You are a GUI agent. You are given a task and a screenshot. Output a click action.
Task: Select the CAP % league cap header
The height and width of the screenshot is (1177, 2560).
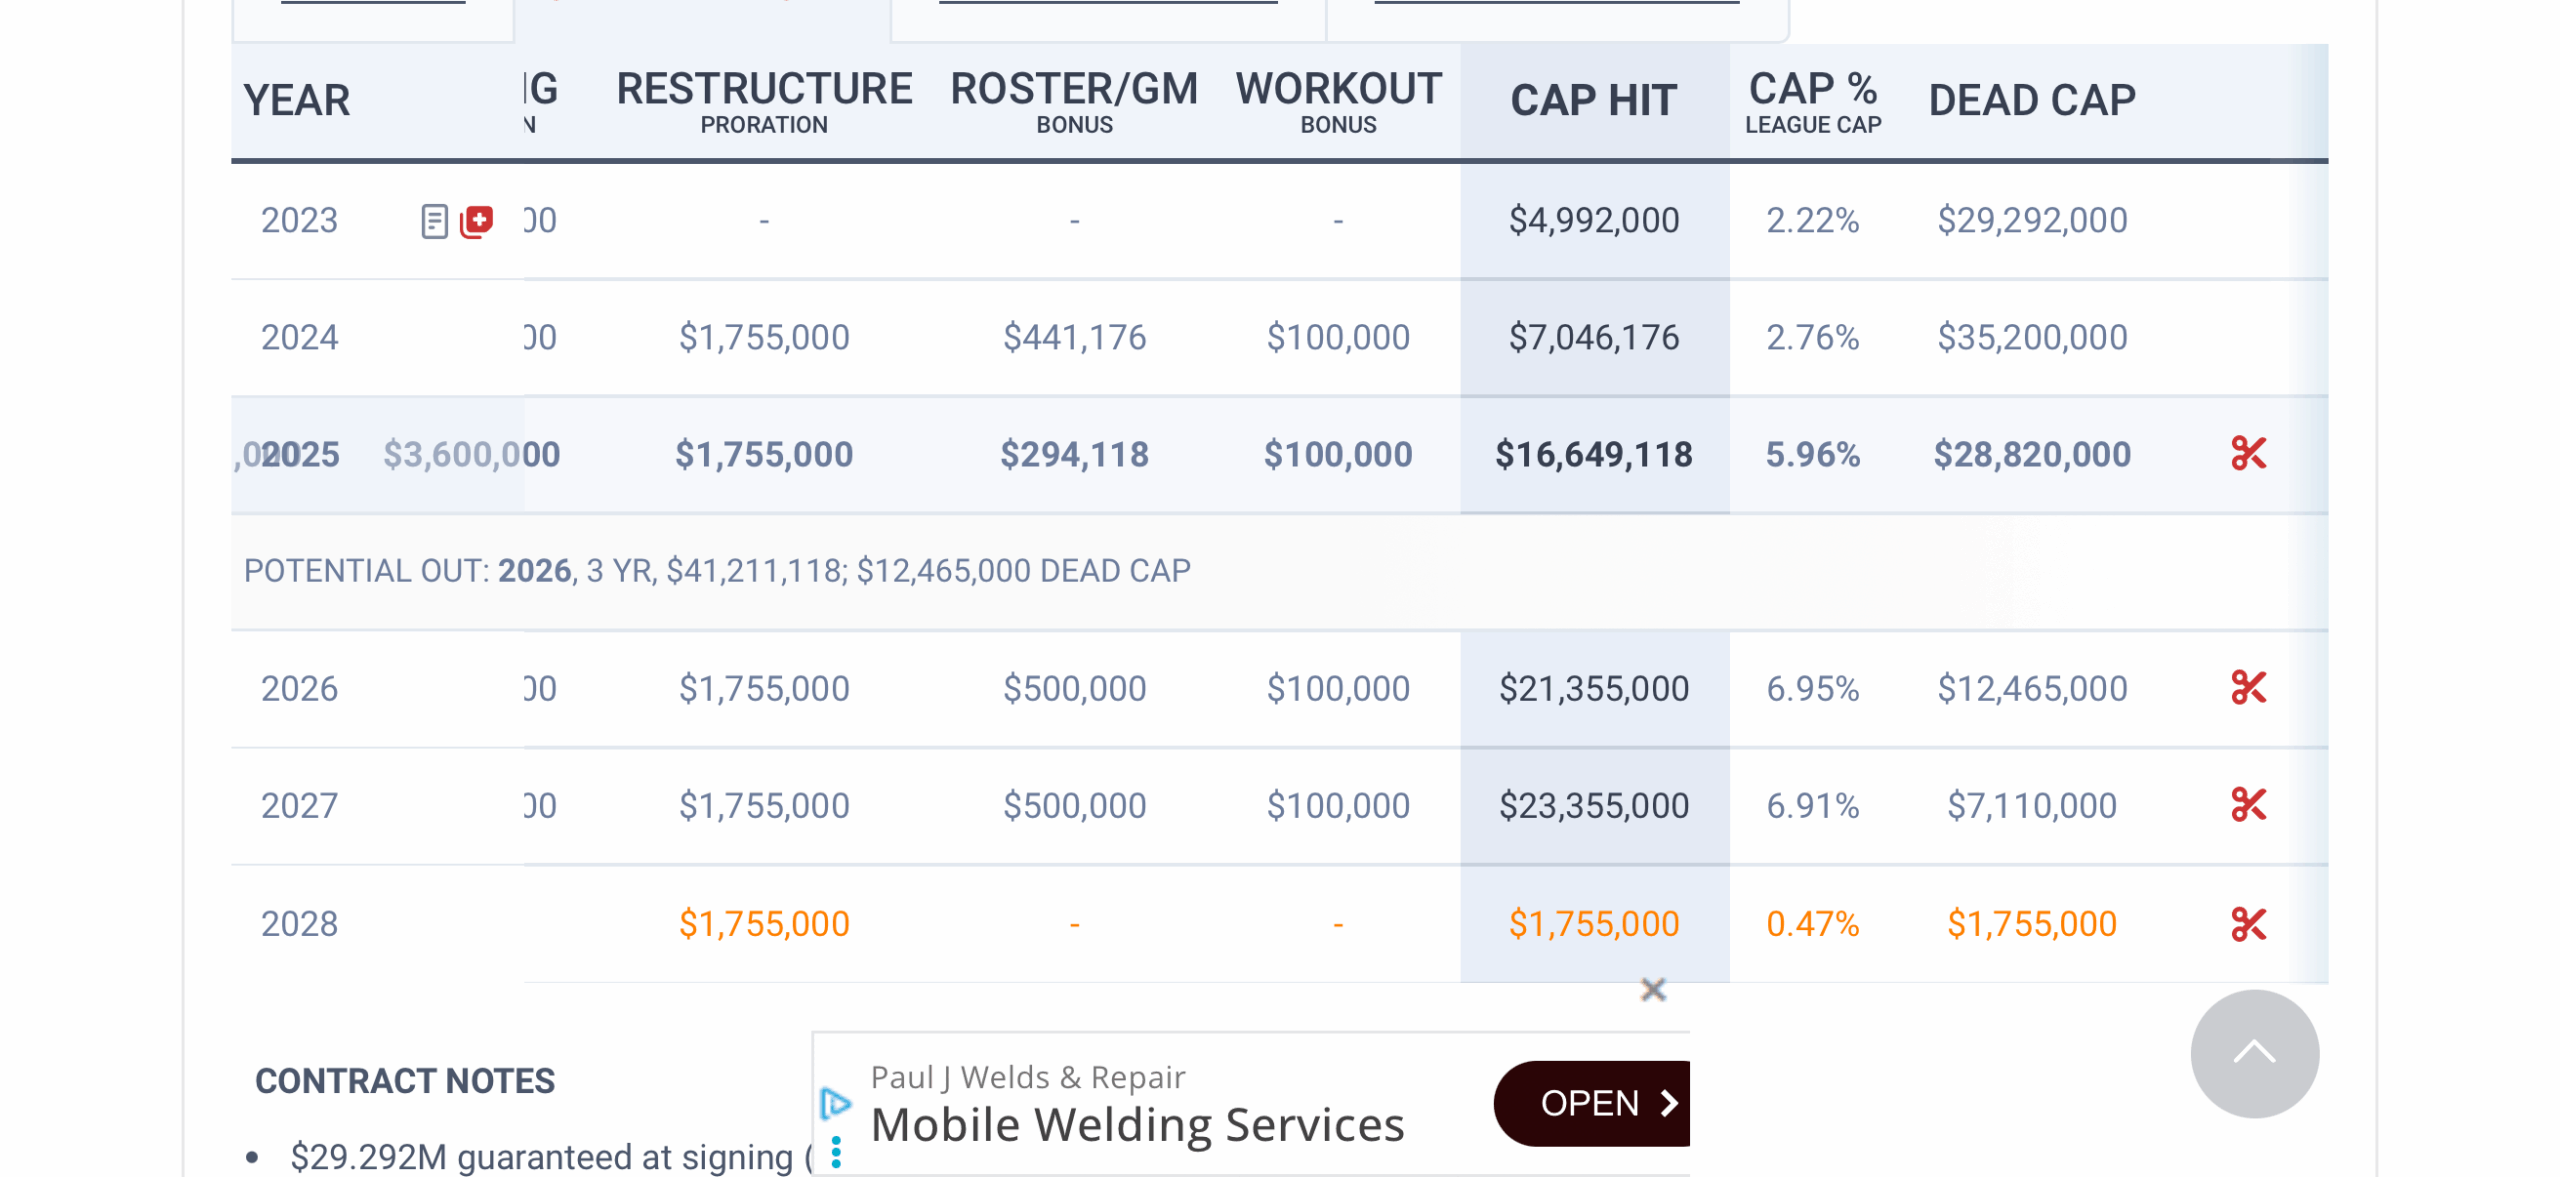(x=1811, y=101)
